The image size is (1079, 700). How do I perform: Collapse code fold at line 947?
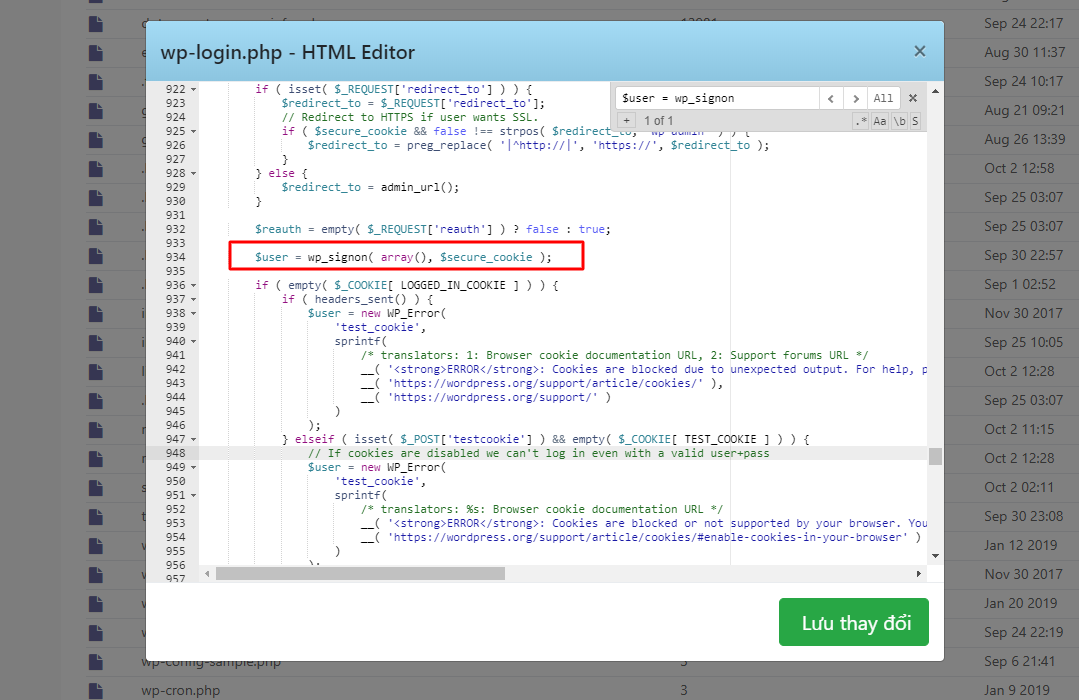193,439
